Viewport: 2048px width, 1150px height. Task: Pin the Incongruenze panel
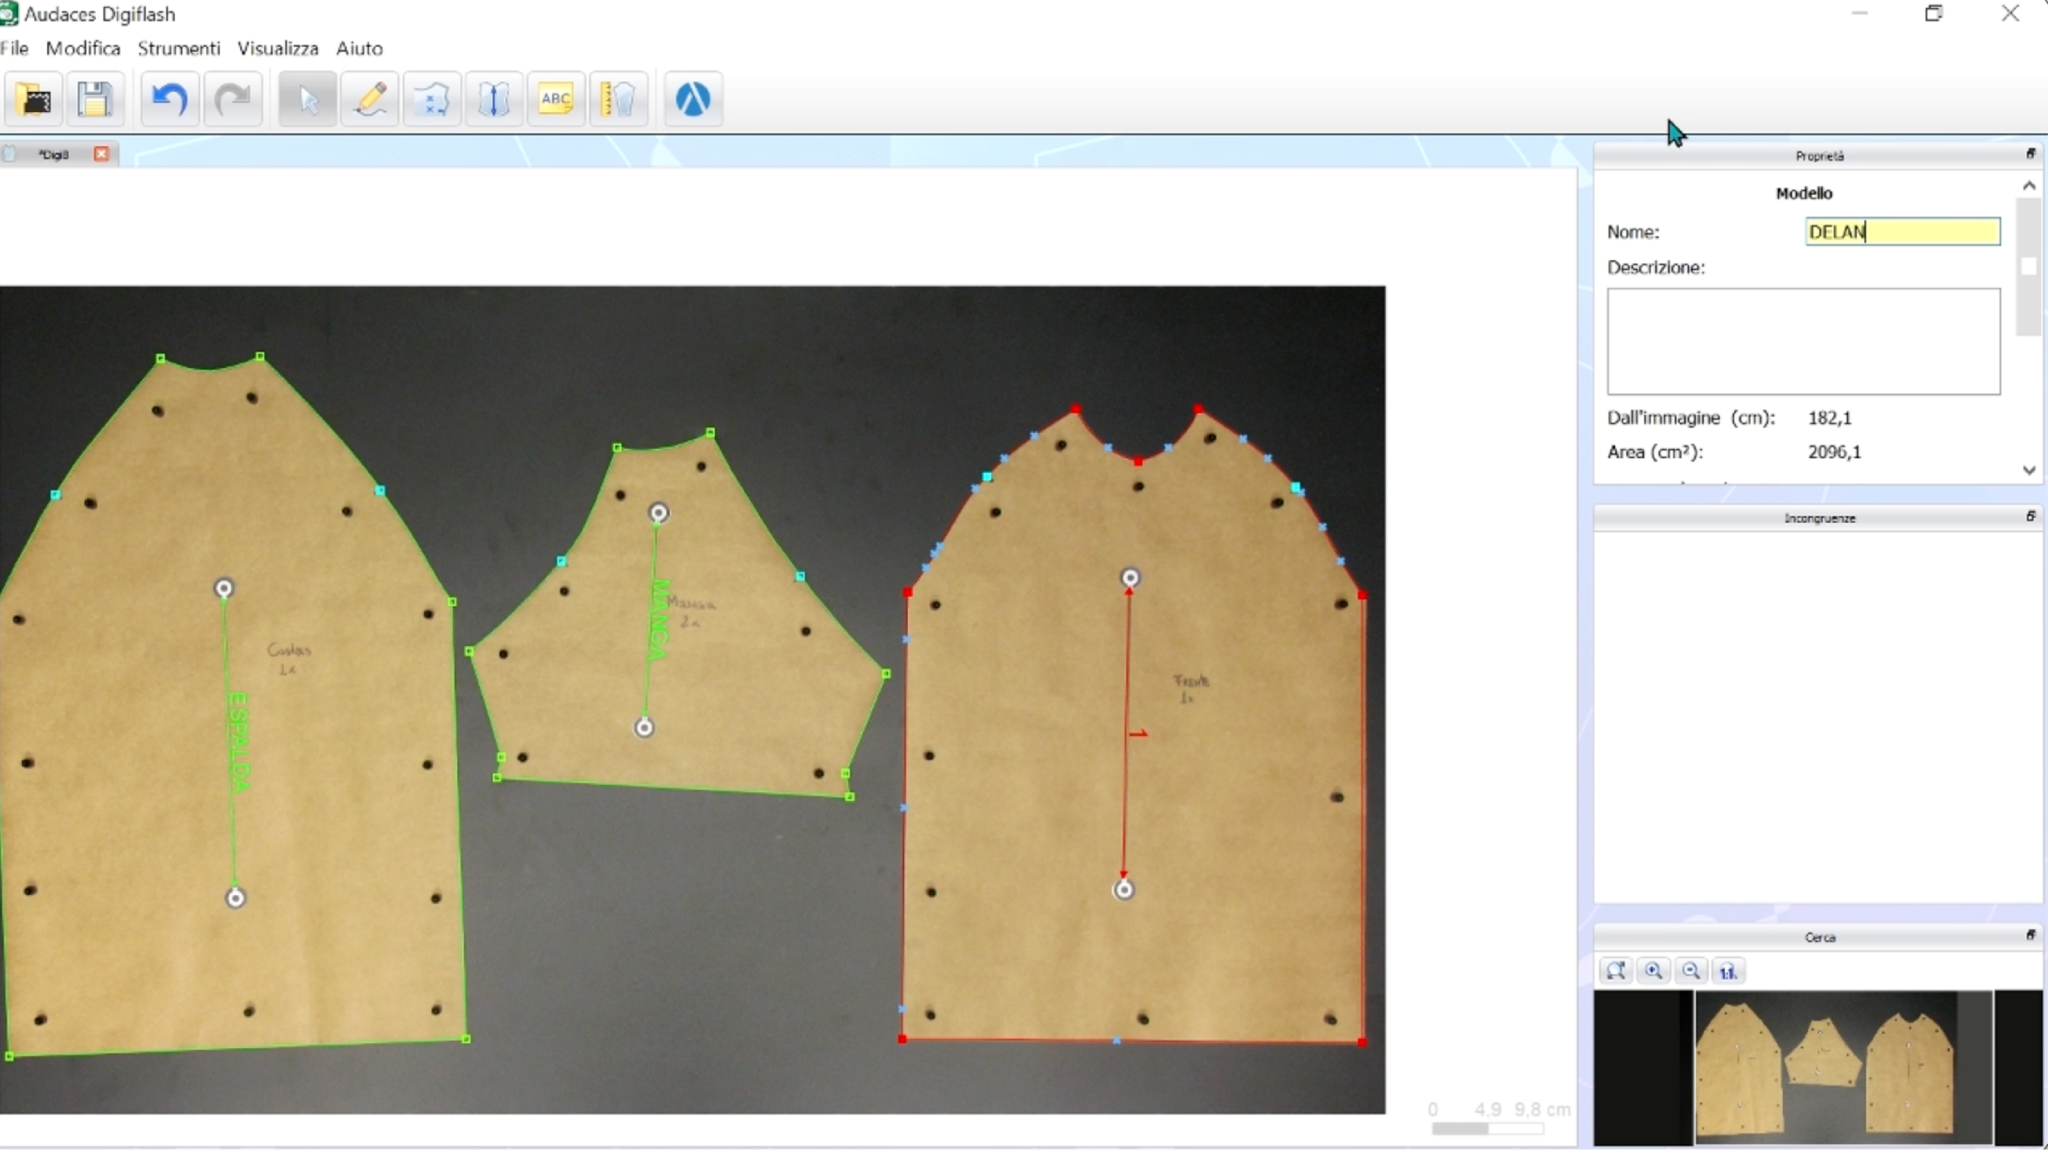coord(2032,517)
